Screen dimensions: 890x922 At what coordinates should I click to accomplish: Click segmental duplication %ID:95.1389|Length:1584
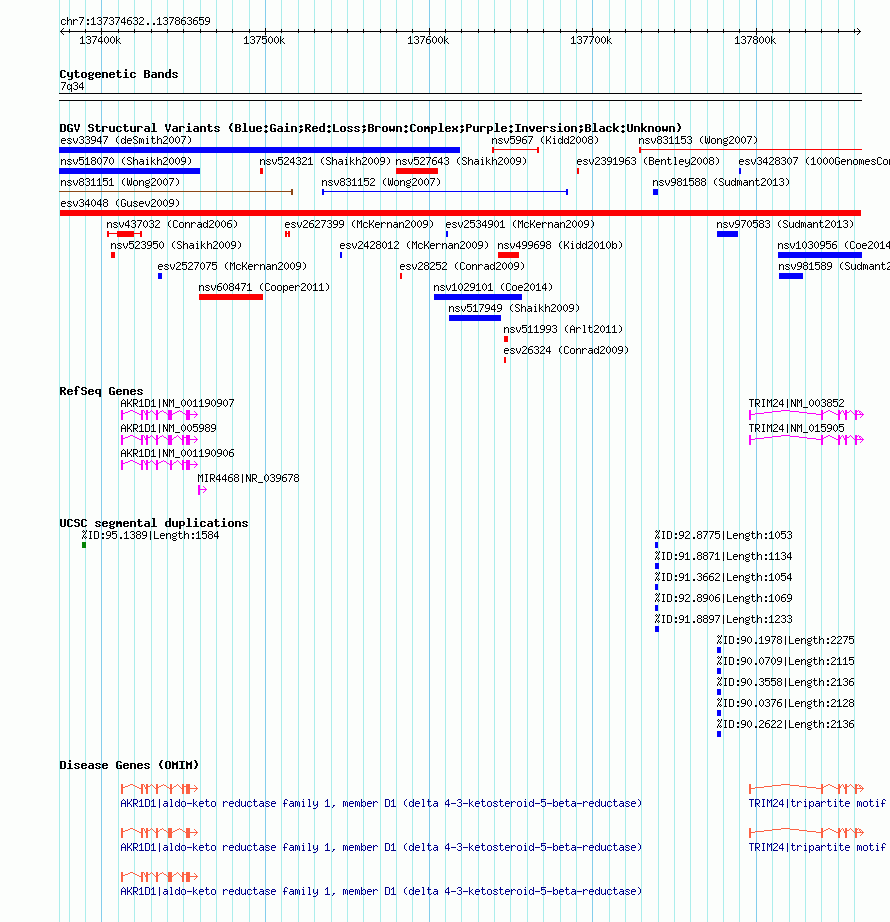(x=150, y=536)
